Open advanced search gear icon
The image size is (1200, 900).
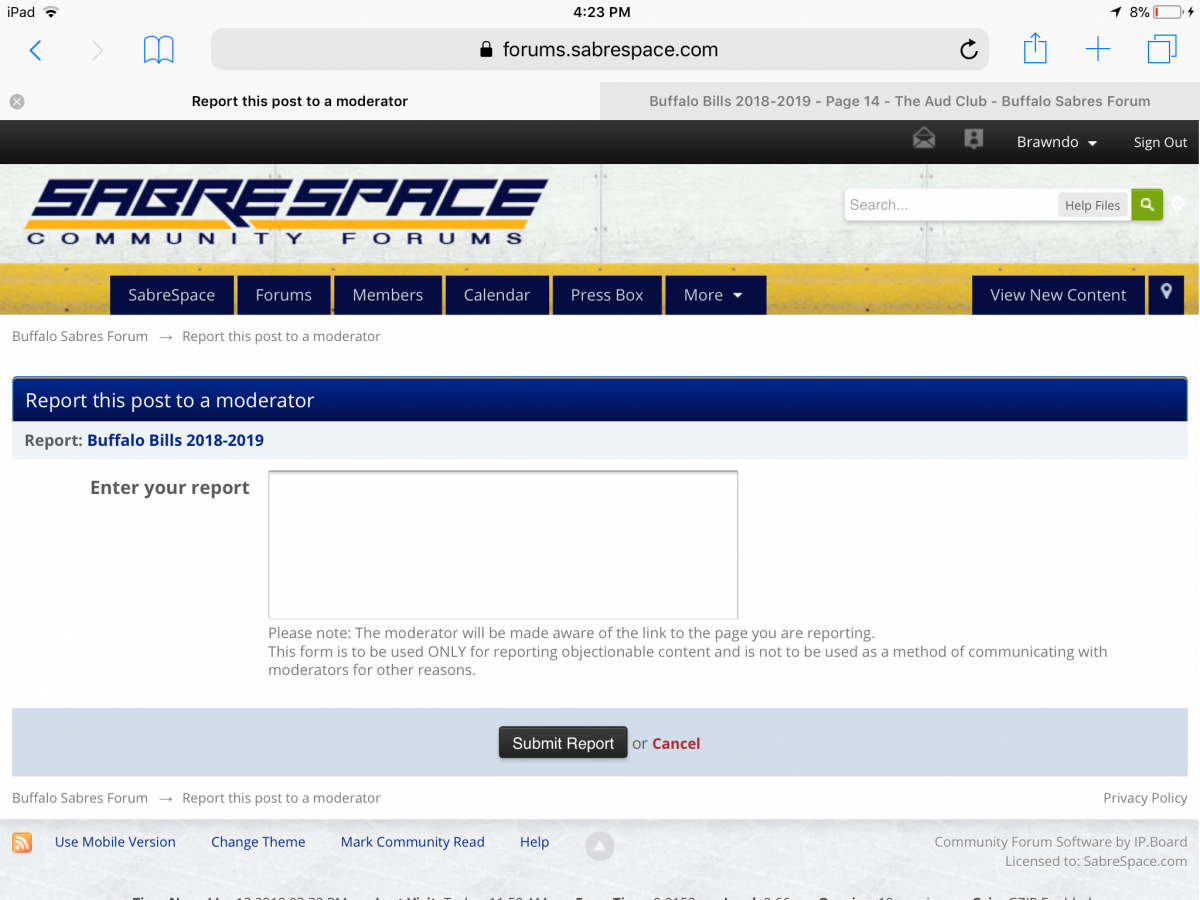click(1178, 204)
